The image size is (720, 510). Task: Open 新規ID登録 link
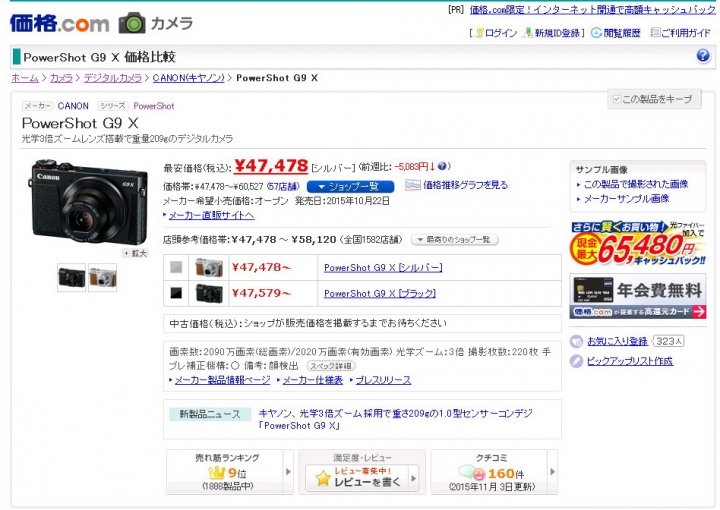(x=557, y=33)
